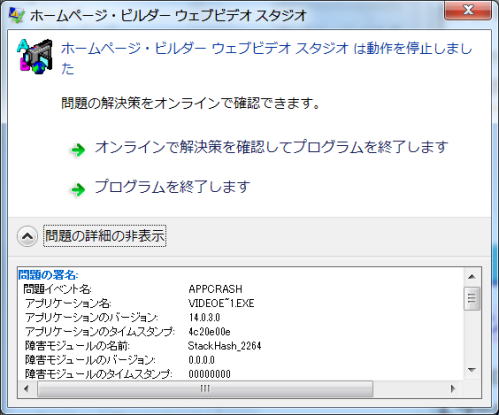Click the green arrow beside オンラインで解決策を確認

[x=78, y=150]
